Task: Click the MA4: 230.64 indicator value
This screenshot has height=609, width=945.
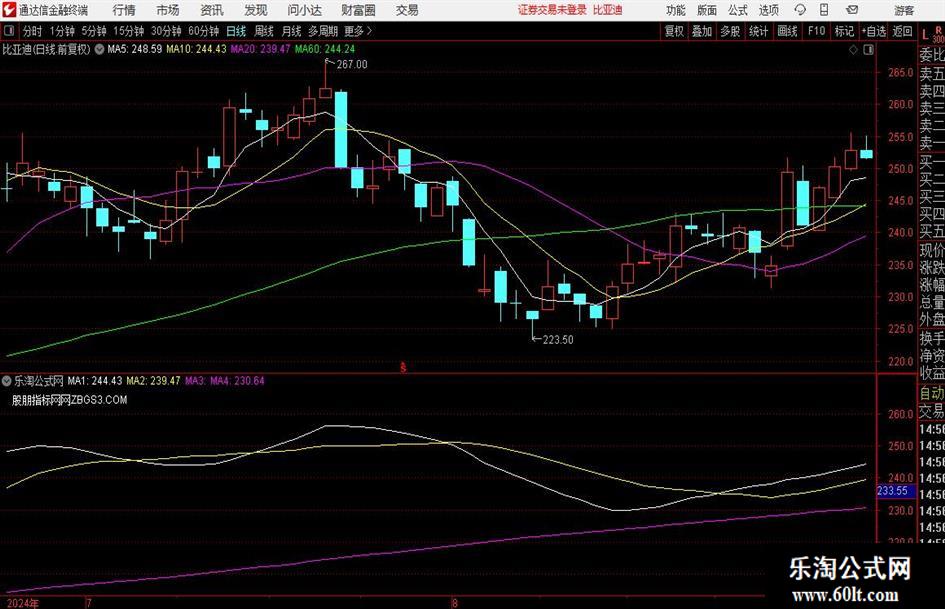Action: [x=237, y=380]
